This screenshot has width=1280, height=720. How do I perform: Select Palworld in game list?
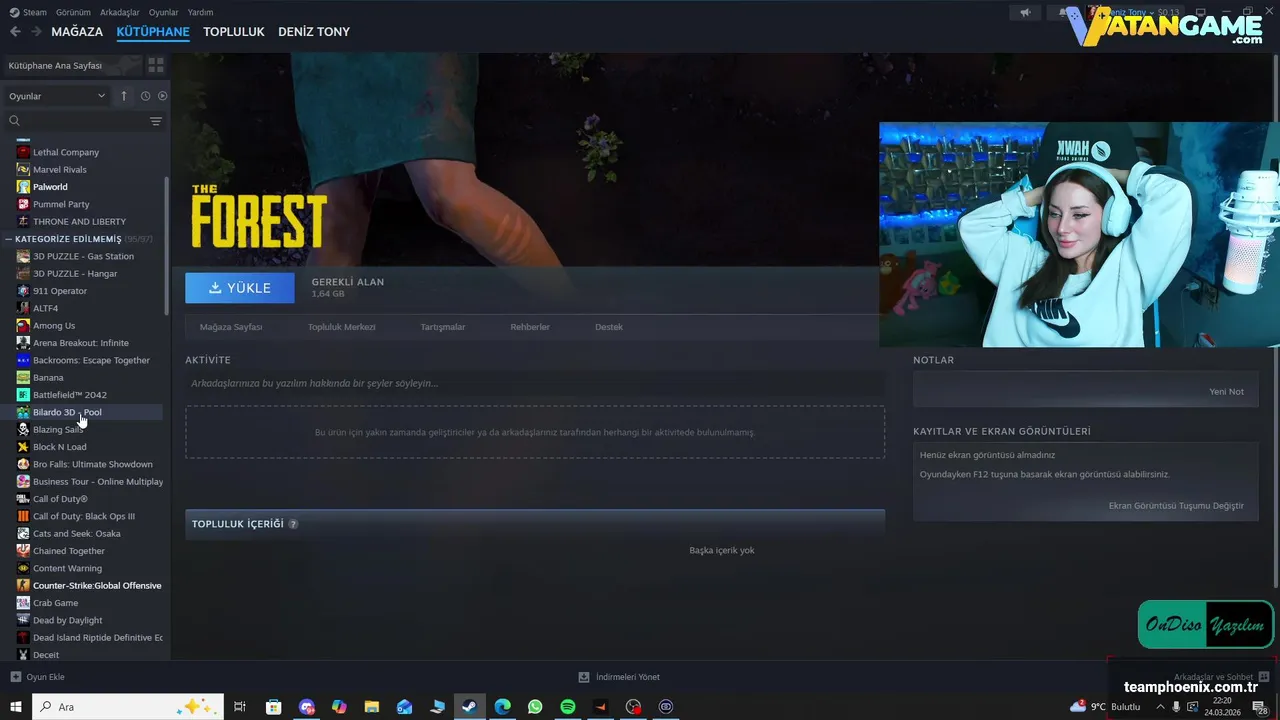pyautogui.click(x=50, y=187)
